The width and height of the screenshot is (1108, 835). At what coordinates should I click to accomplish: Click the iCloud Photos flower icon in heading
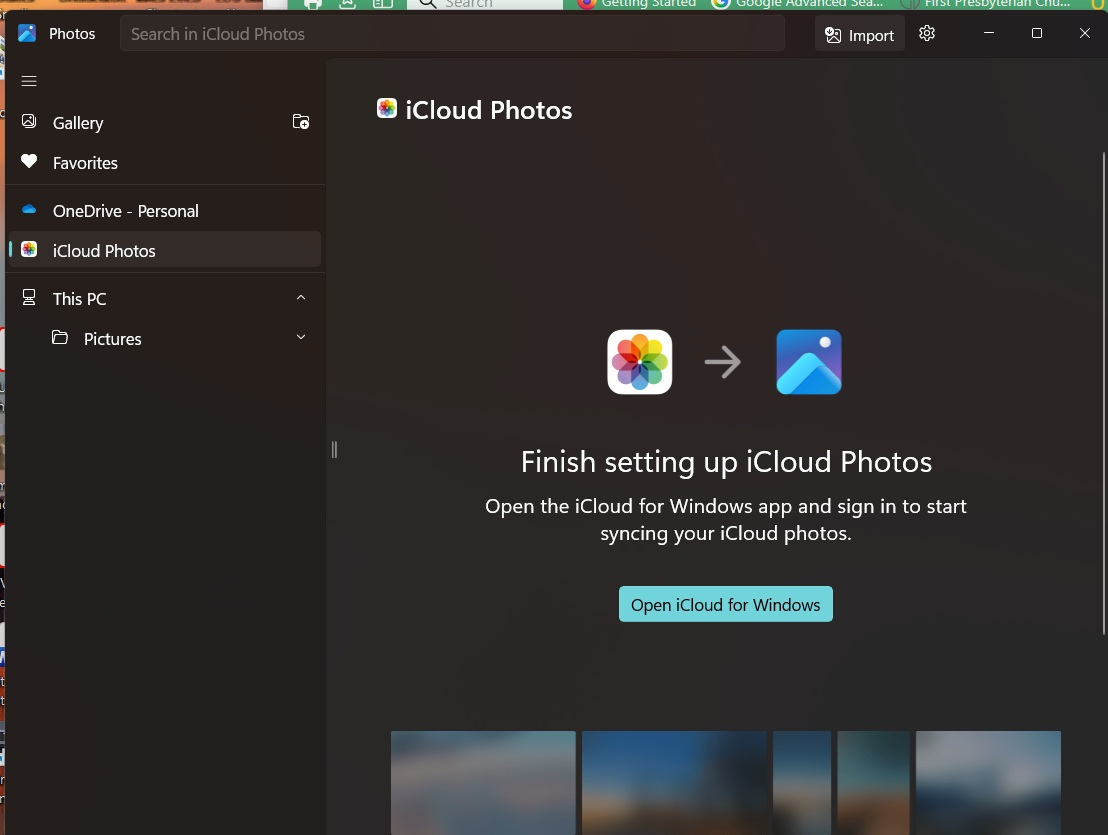coord(387,109)
